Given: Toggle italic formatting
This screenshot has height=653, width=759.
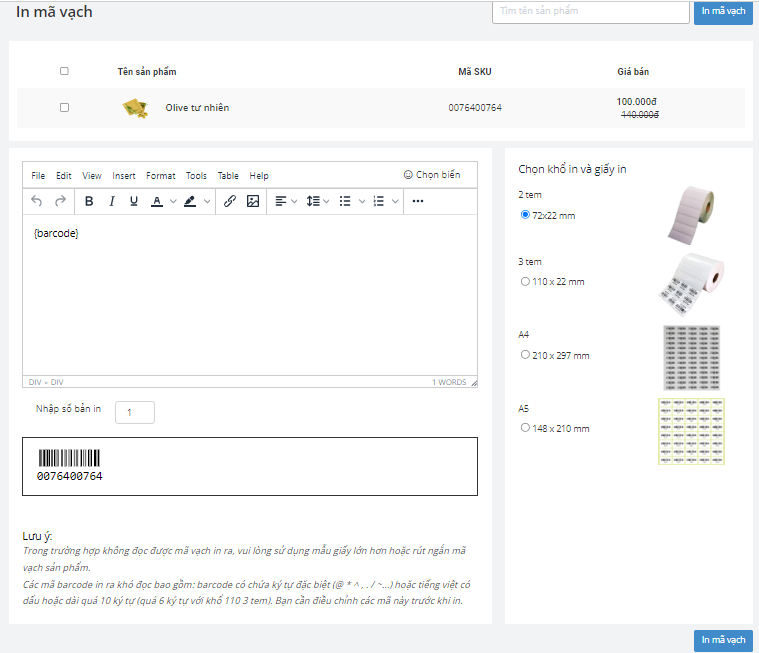Looking at the screenshot, I should 111,201.
